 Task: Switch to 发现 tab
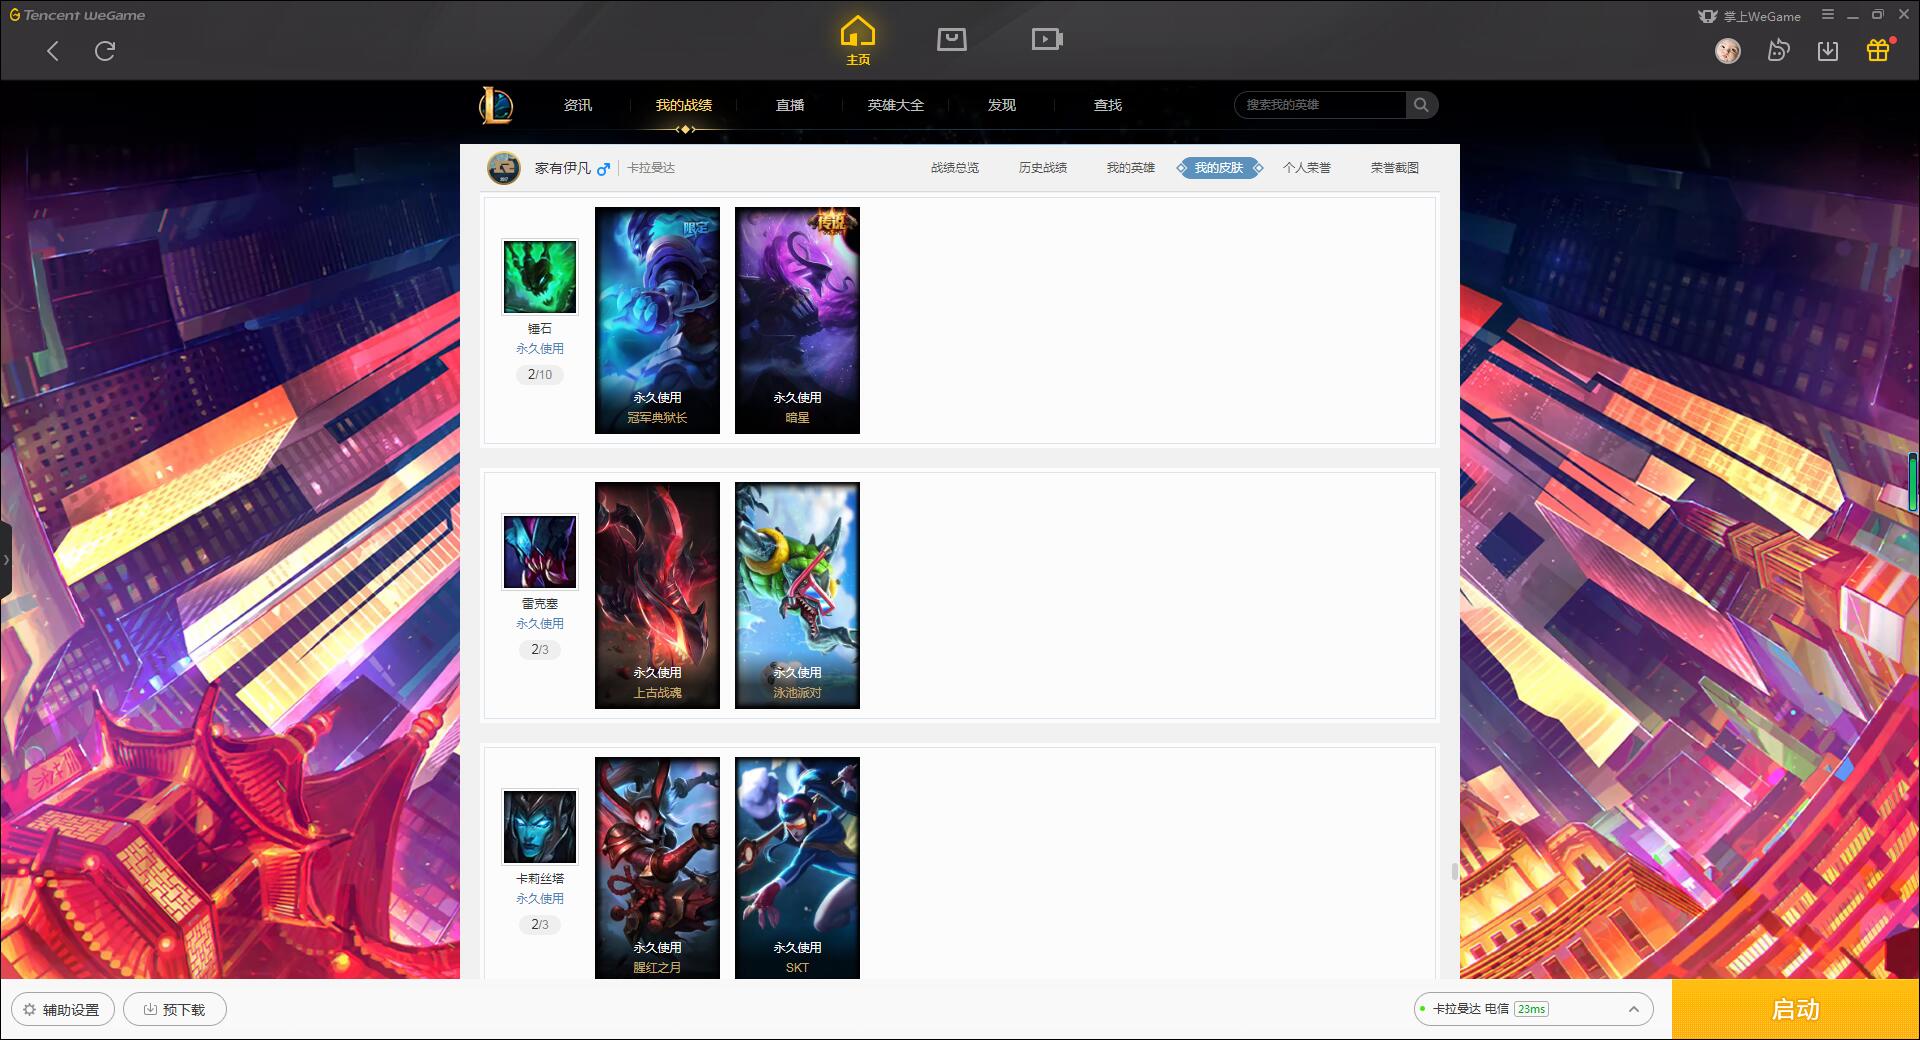[x=1002, y=105]
